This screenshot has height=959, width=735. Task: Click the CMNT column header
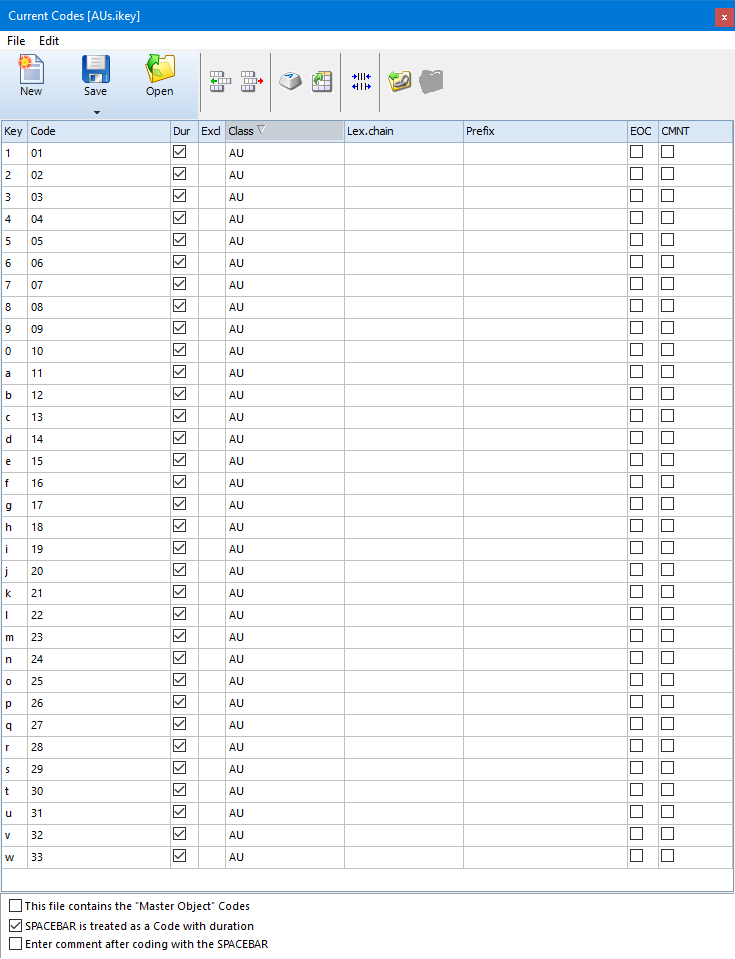[696, 131]
